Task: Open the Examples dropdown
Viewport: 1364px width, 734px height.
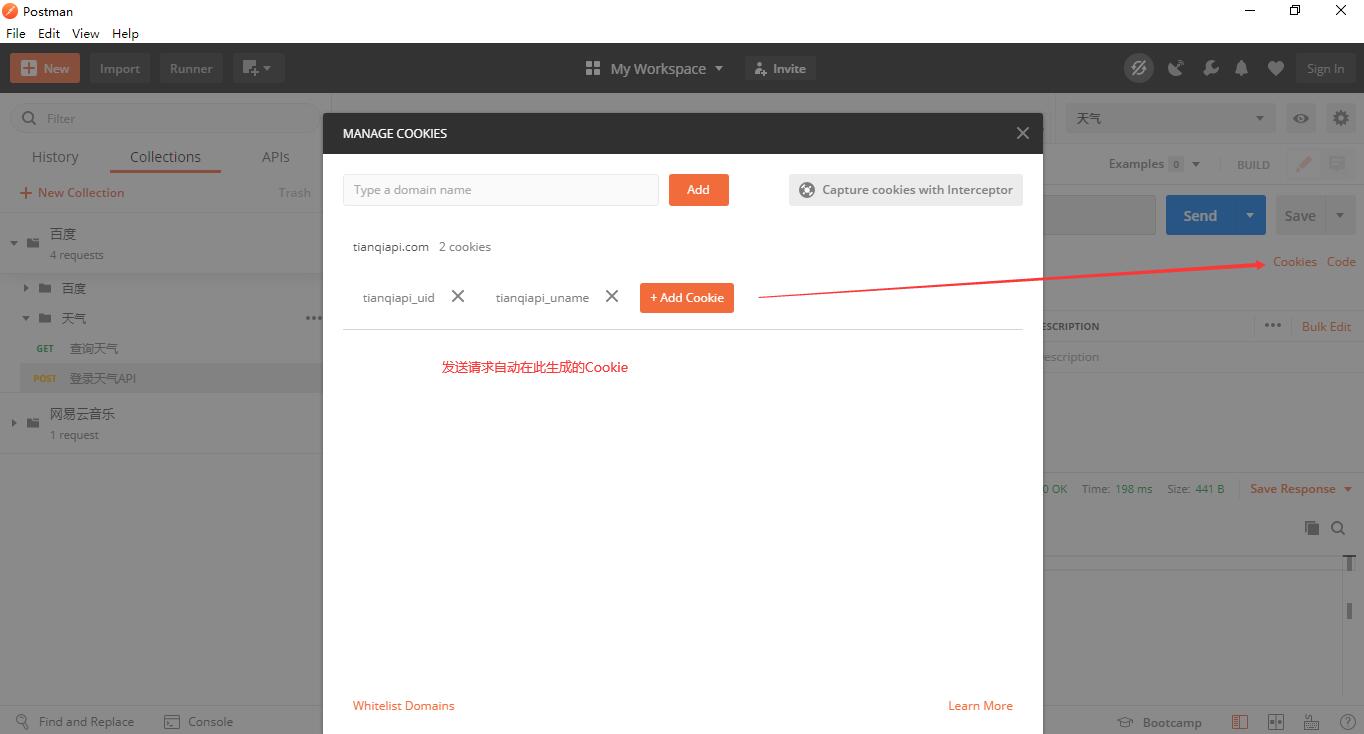Action: [1154, 164]
